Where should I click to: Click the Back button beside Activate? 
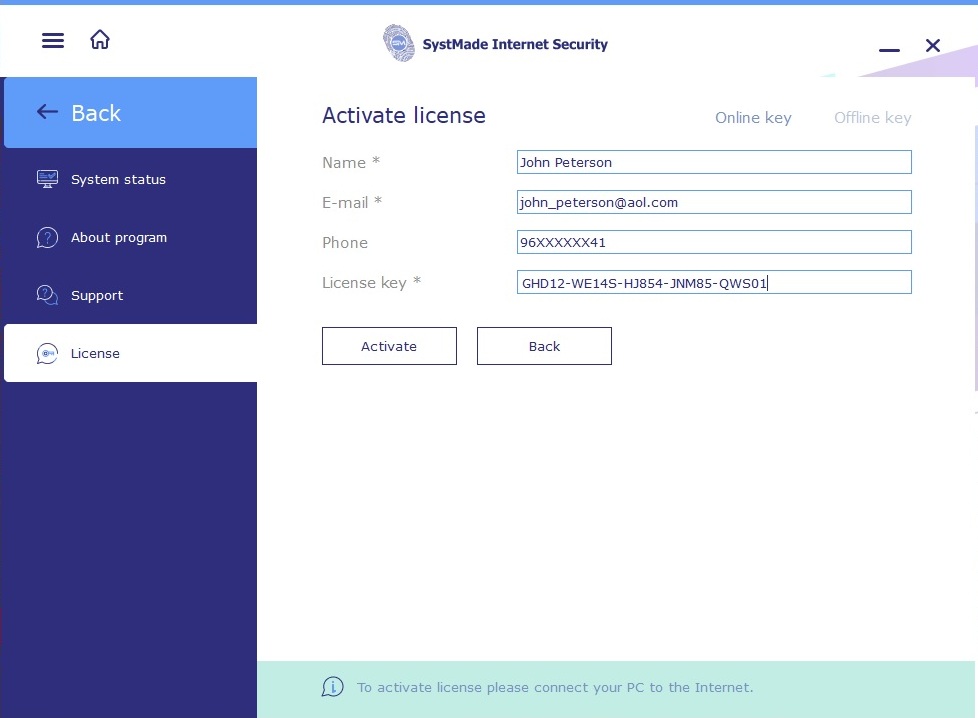tap(544, 346)
